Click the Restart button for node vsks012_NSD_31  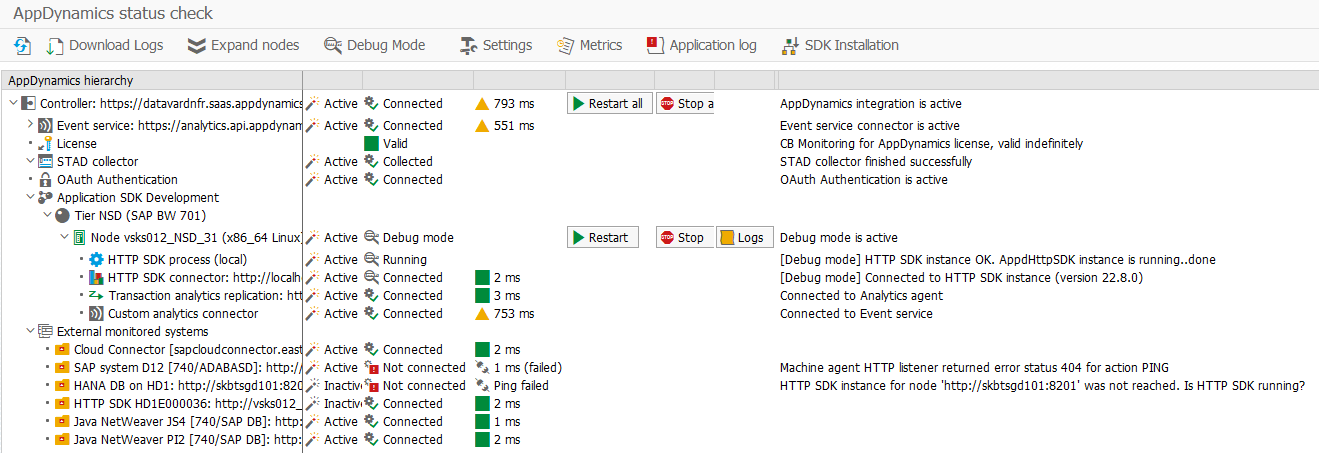click(x=603, y=237)
